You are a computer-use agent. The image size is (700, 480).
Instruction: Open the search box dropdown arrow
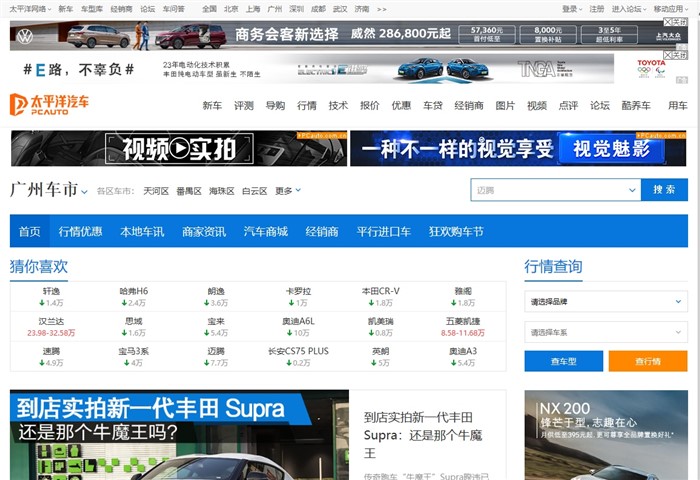632,190
